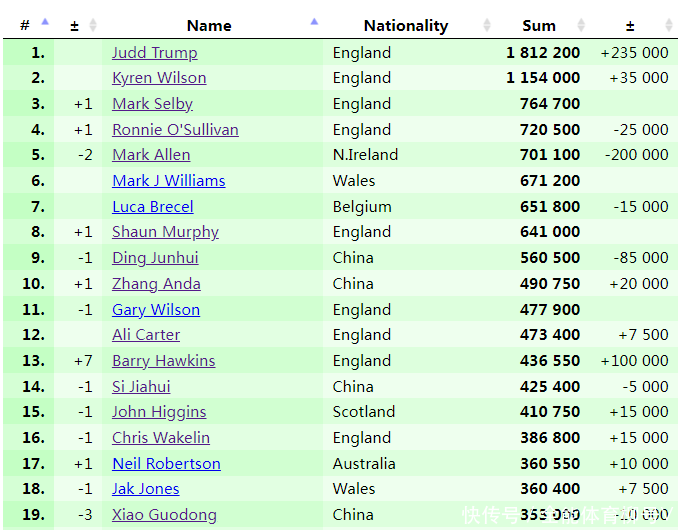Screen dimensions: 680x530
Task: Open Neil Robertson's player link
Action: click(166, 463)
